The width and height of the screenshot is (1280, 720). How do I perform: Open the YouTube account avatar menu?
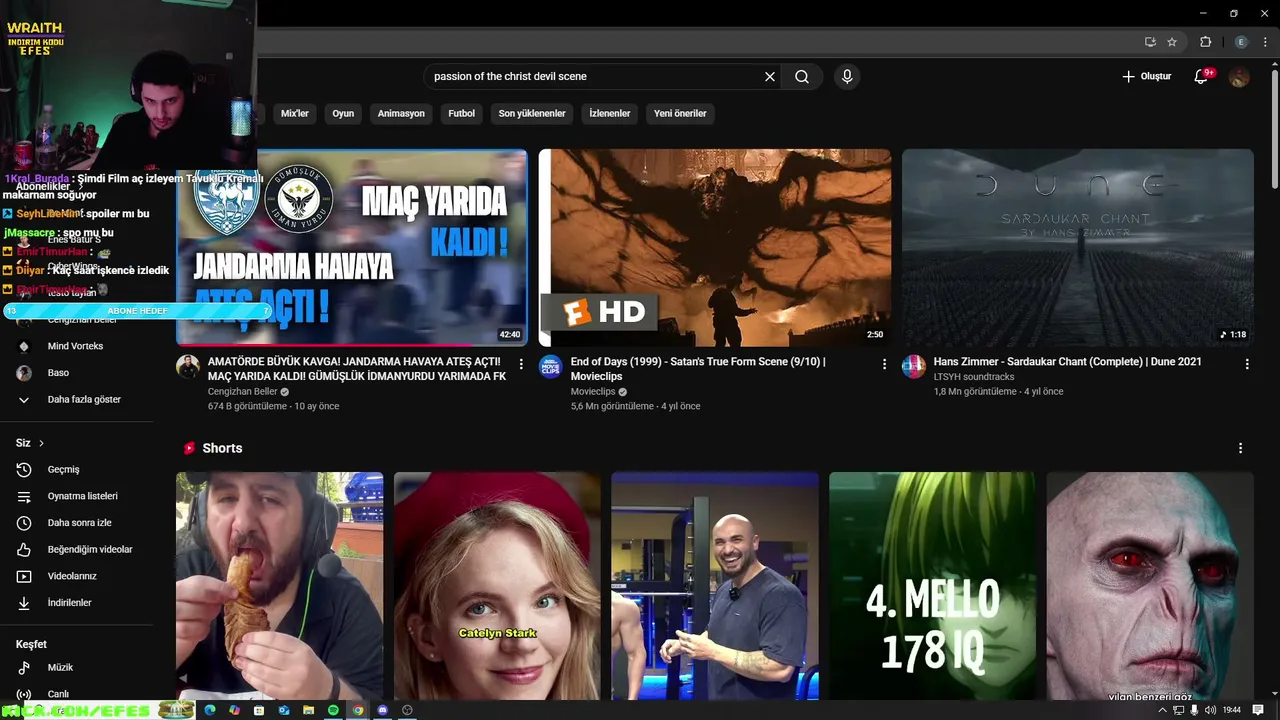pyautogui.click(x=1239, y=76)
